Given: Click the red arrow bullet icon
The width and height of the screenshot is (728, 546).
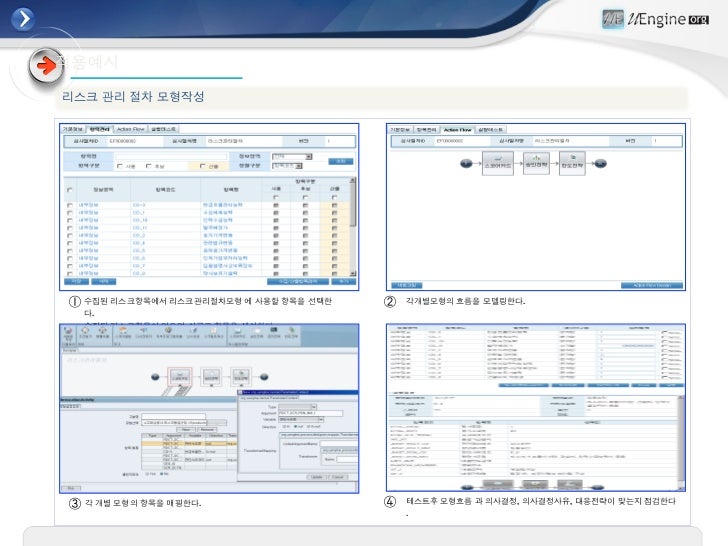Looking at the screenshot, I should [x=46, y=65].
